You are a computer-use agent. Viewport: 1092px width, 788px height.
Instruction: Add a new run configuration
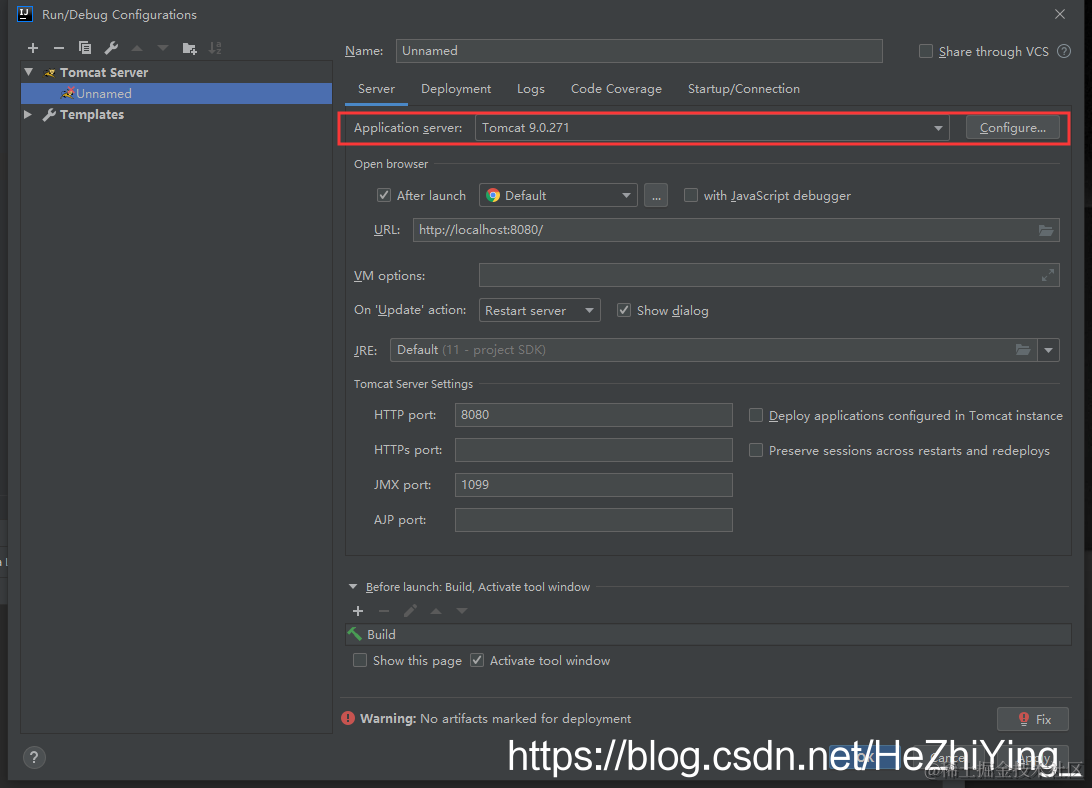33,48
